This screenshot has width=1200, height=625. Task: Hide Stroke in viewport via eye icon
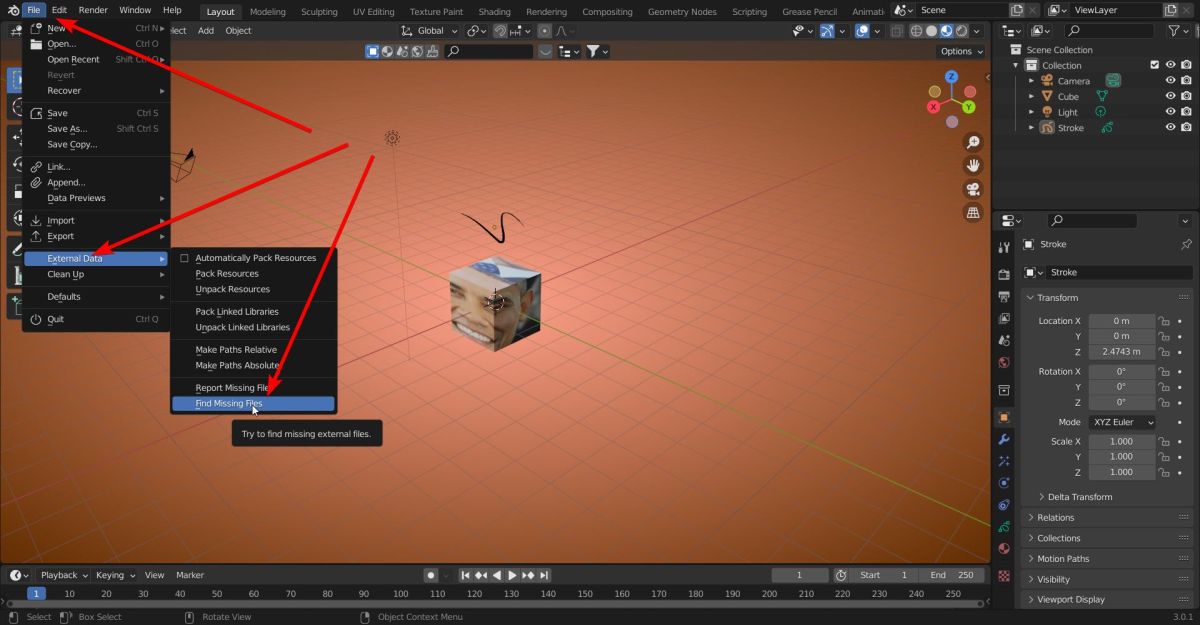1170,128
